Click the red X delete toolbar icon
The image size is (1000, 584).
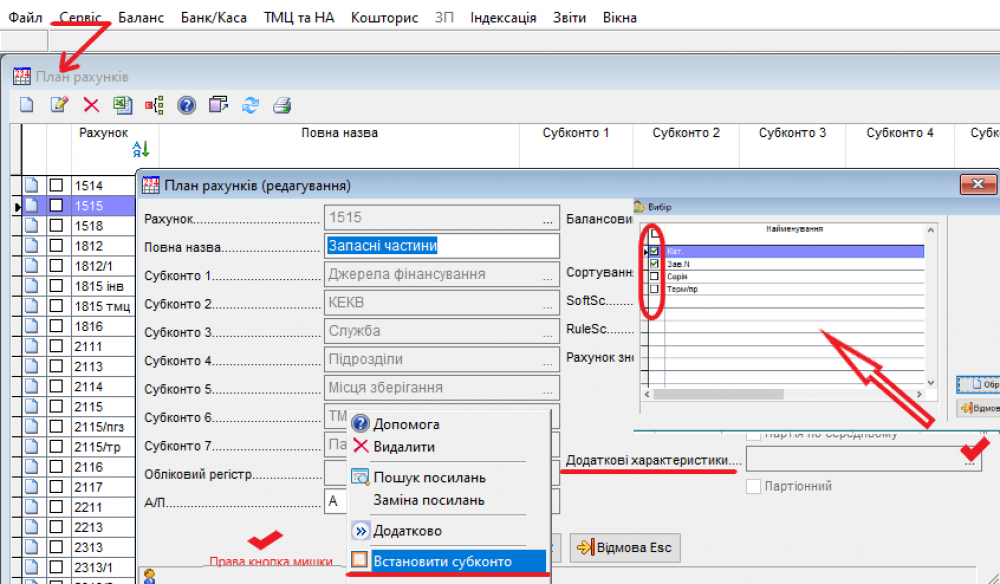coord(91,105)
